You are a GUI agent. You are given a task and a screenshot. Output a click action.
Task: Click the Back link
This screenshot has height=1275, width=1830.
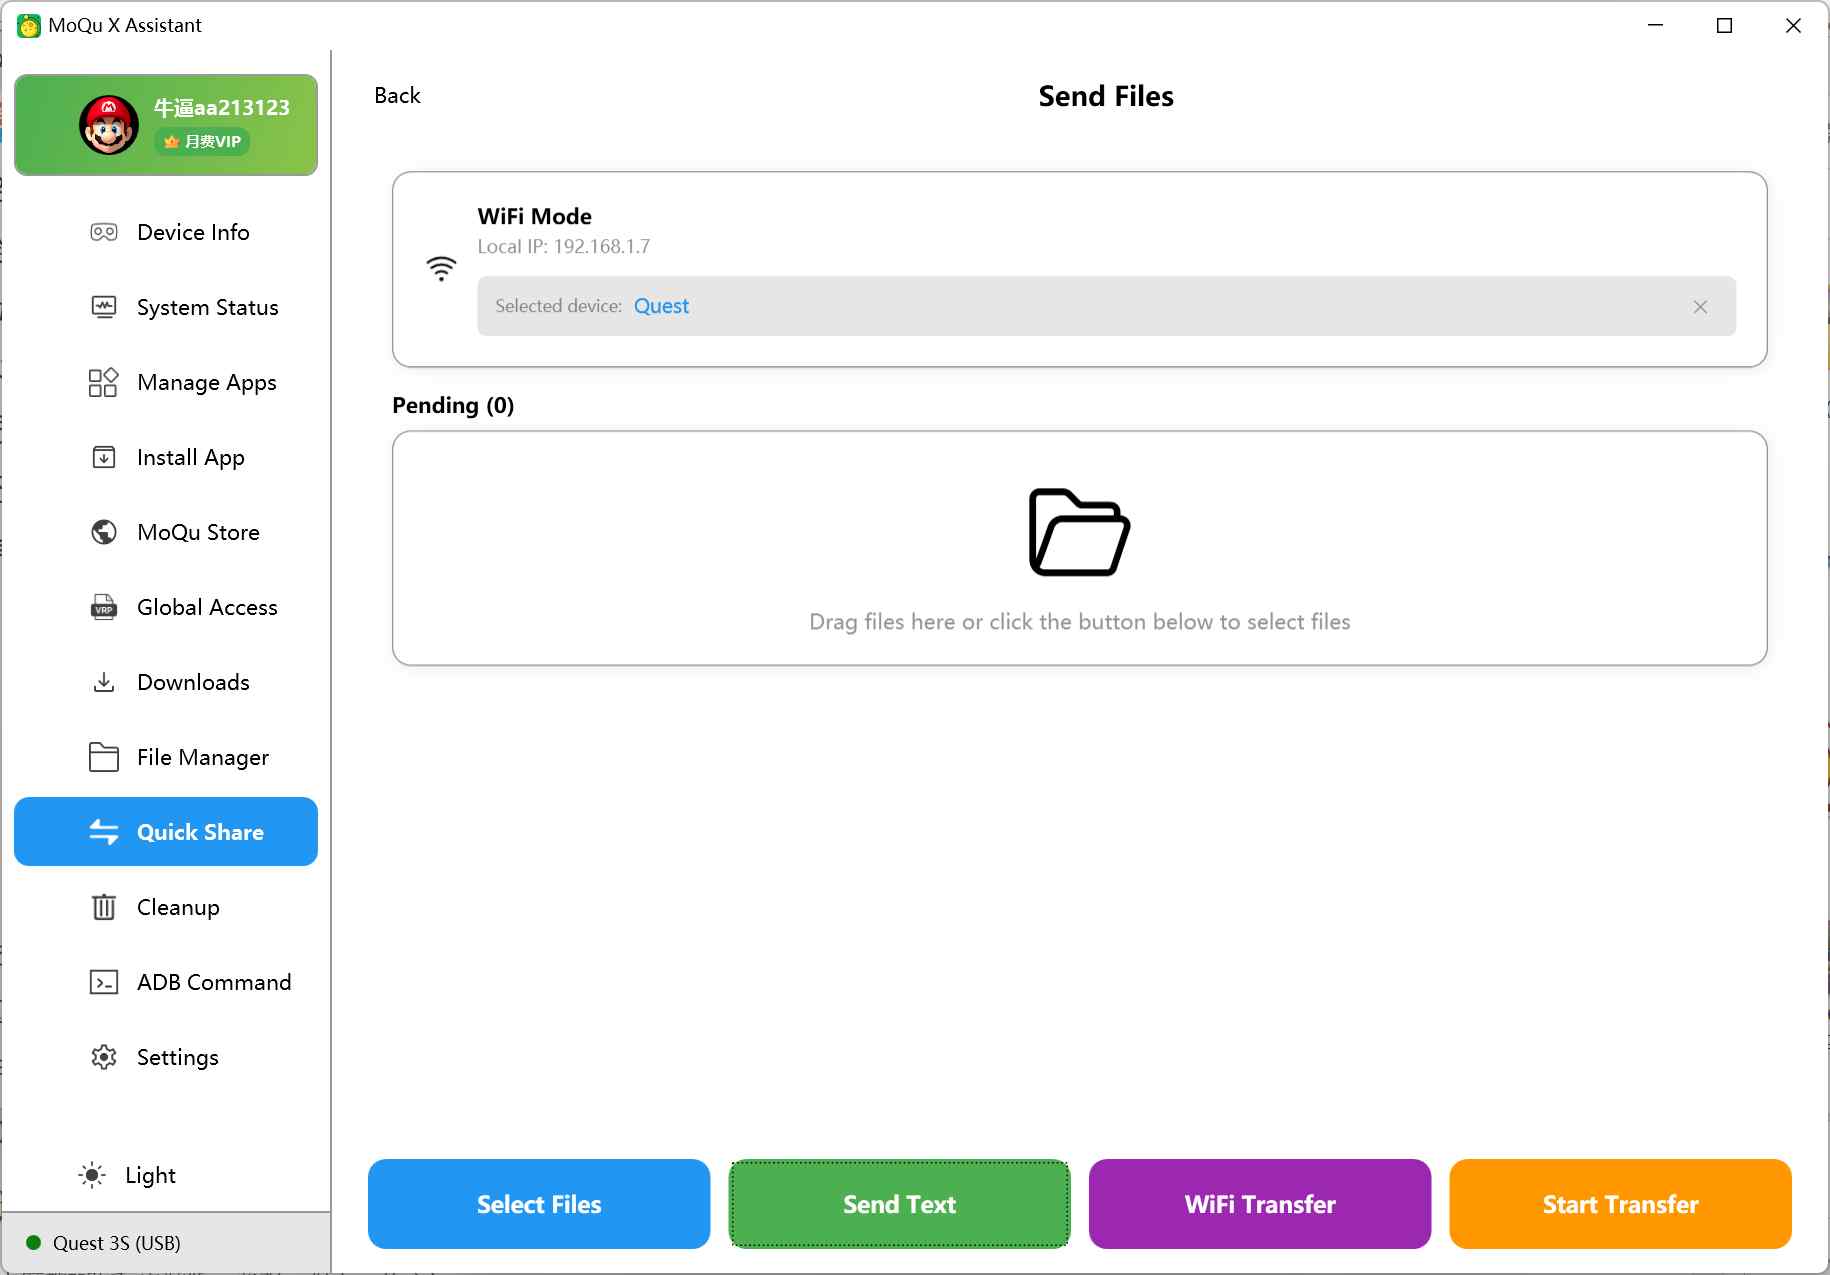click(x=397, y=95)
